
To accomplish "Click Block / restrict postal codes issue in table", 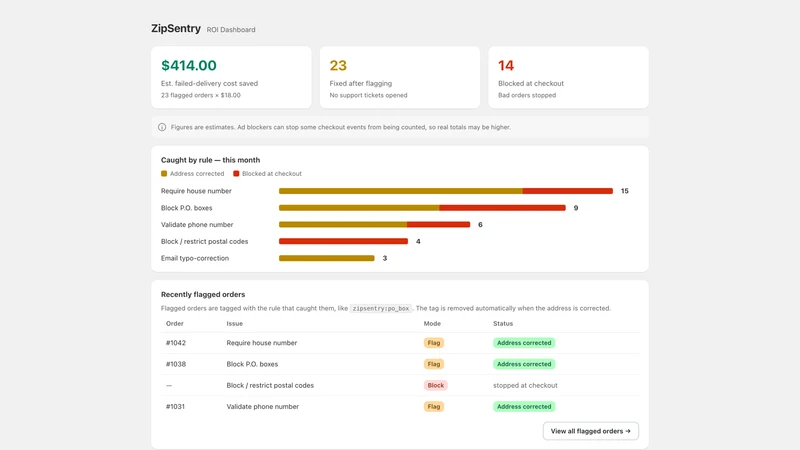I will pyautogui.click(x=270, y=385).
